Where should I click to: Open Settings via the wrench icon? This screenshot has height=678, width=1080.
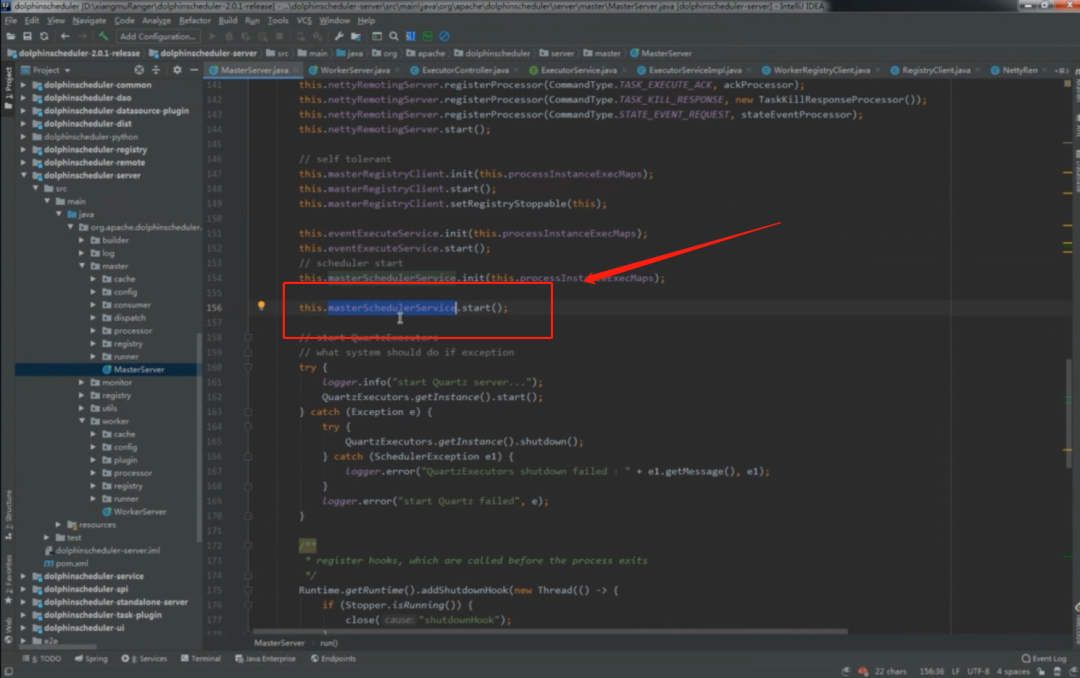pos(339,37)
